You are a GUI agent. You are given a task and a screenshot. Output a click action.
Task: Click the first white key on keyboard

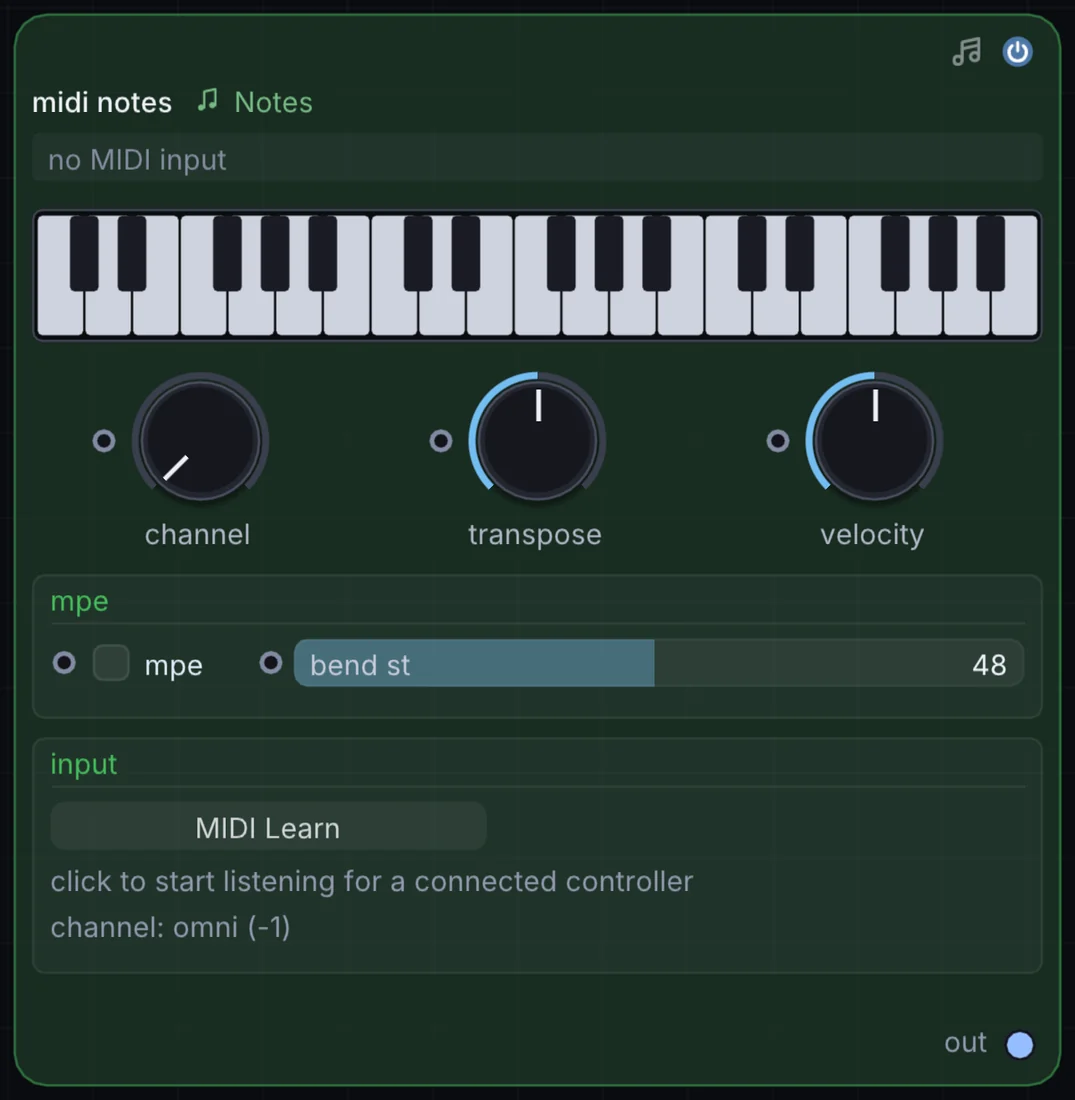[x=60, y=314]
